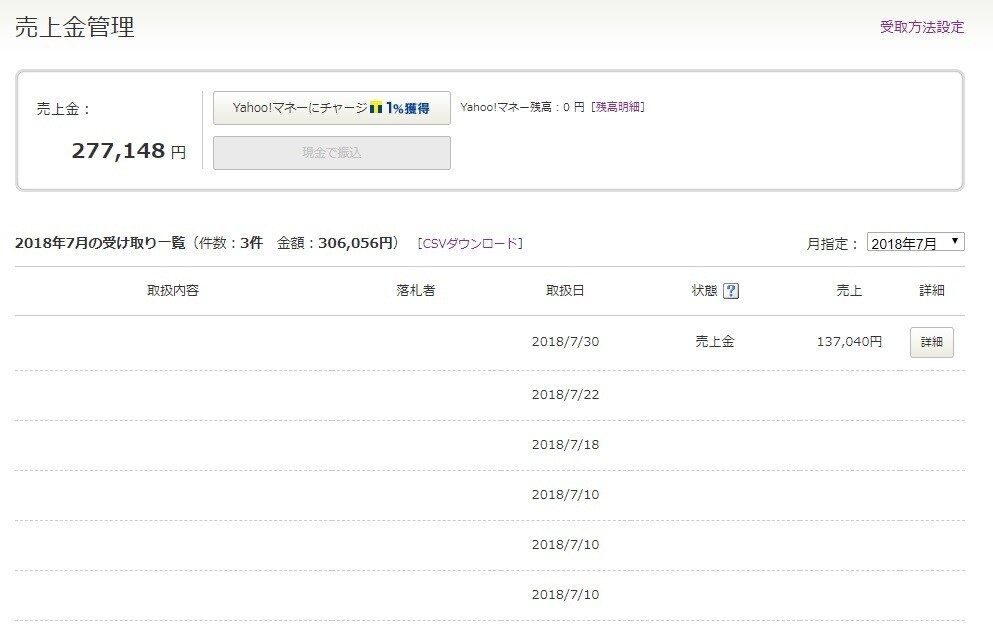
Task: Click the 状態 column header text
Action: pos(704,291)
